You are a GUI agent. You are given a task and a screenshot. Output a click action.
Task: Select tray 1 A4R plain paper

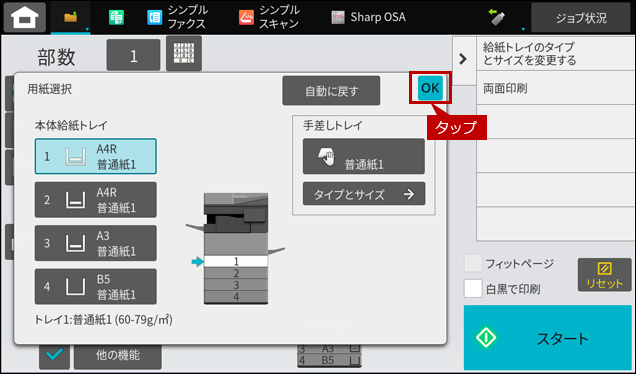pyautogui.click(x=96, y=156)
